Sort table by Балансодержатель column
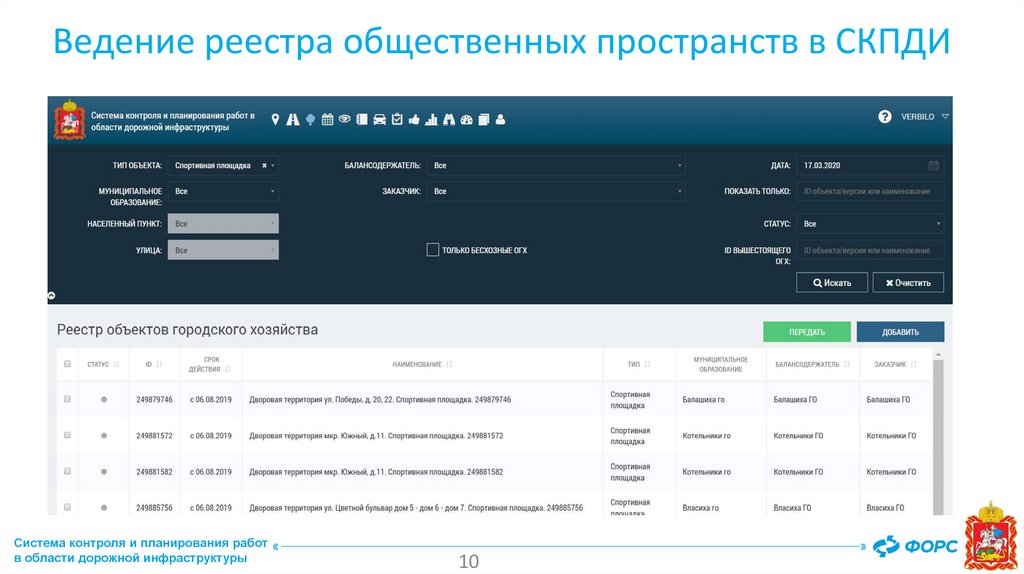This screenshot has height=574, width=1024. pos(847,364)
